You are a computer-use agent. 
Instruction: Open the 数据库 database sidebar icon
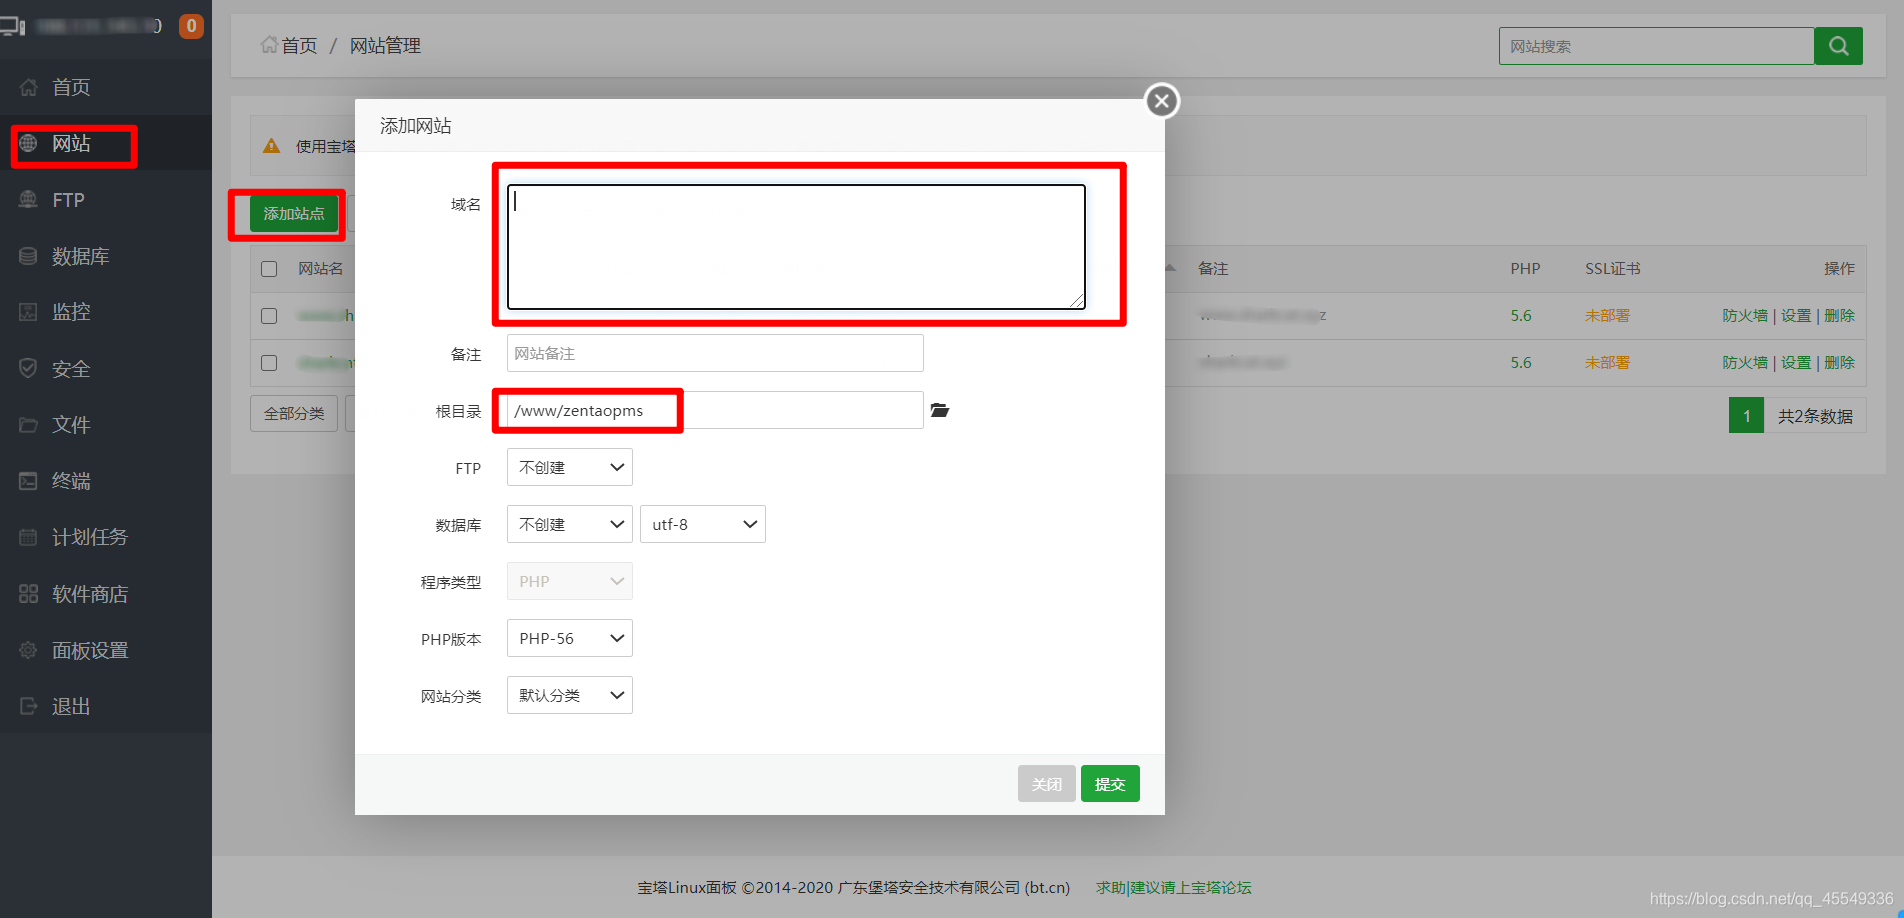[x=28, y=256]
